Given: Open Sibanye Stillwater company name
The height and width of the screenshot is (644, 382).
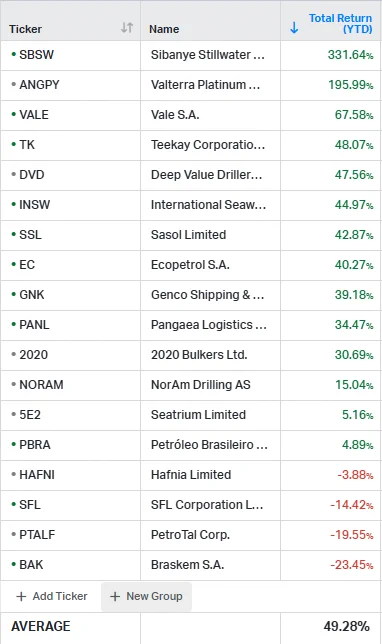Looking at the screenshot, I should click(x=207, y=55).
